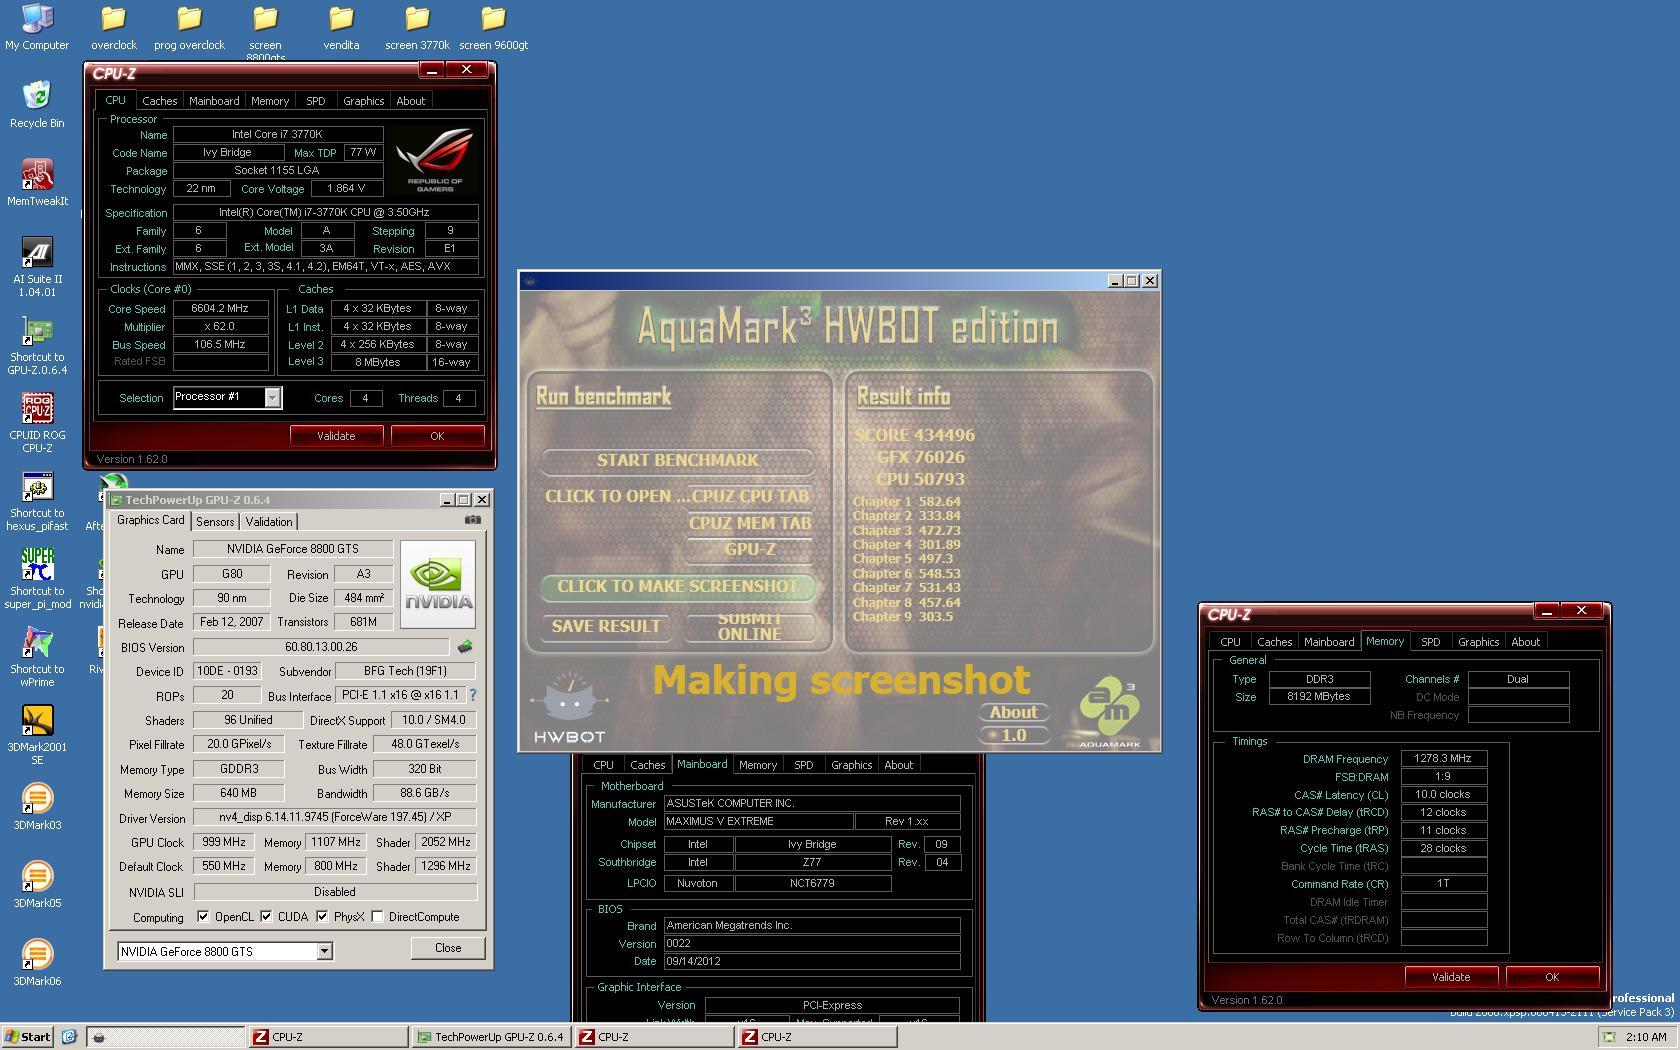Image resolution: width=1680 pixels, height=1050 pixels.
Task: Toggle the CUDA checkbox in GPU-Z
Action: point(266,916)
